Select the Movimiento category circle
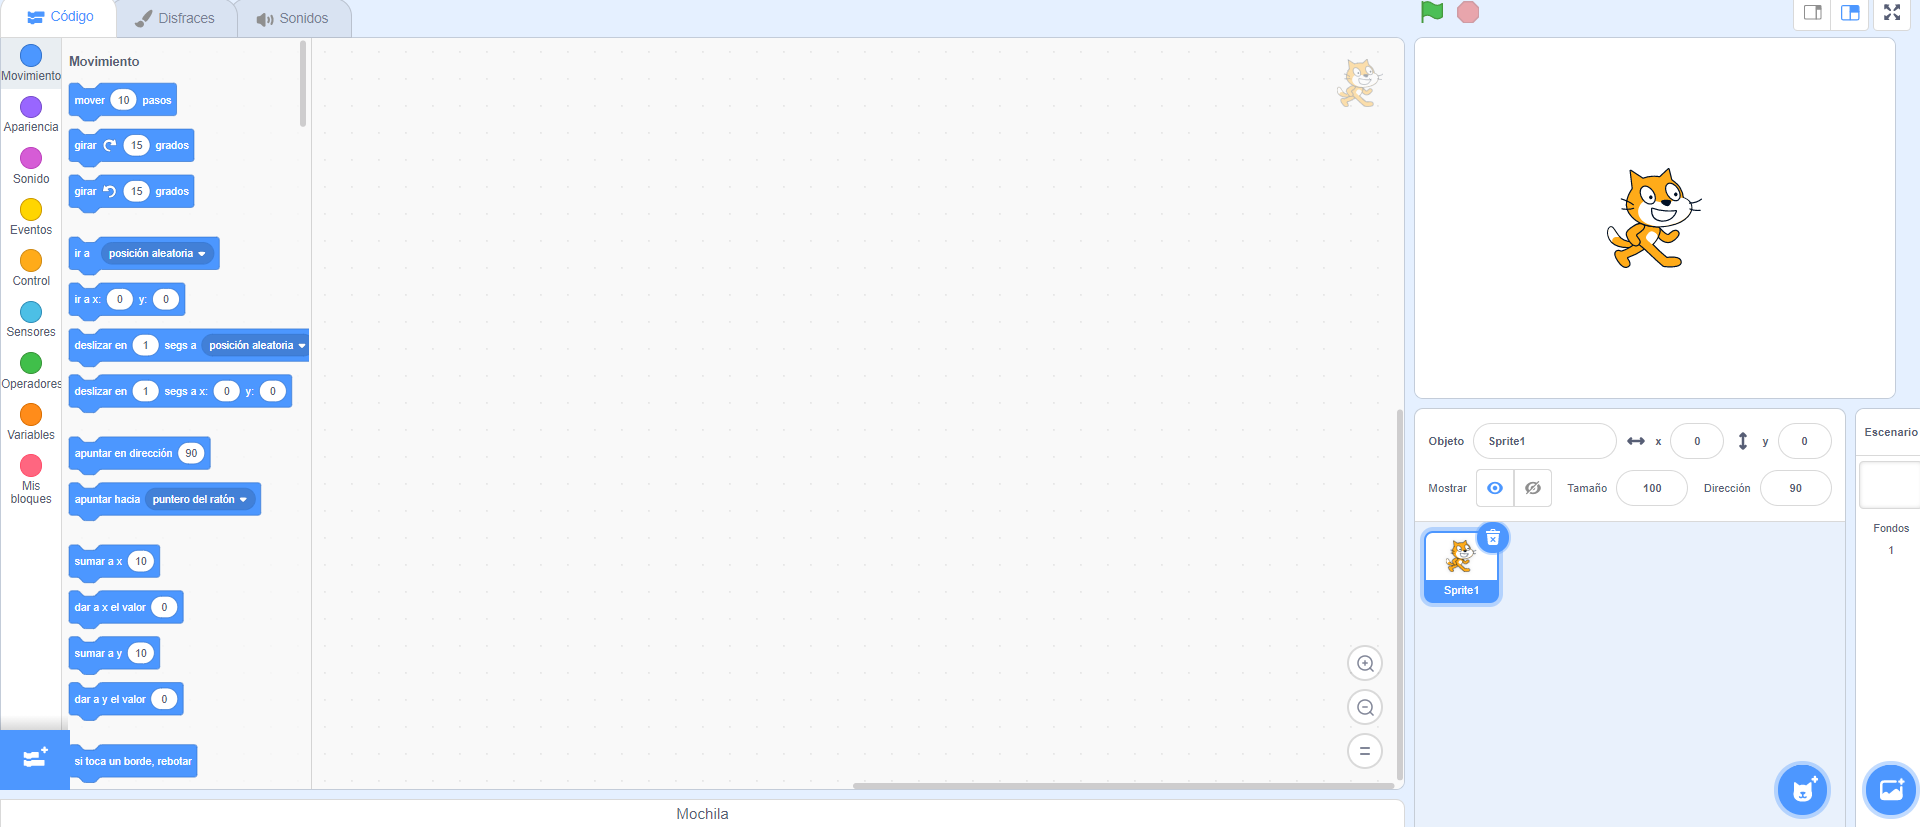The width and height of the screenshot is (1920, 827). (x=31, y=55)
